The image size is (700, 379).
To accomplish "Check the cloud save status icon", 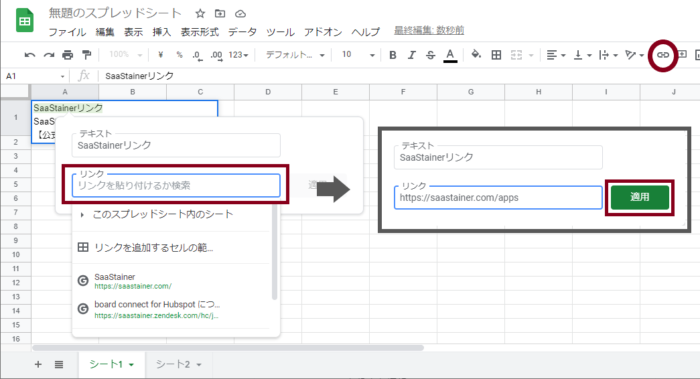I will [x=240, y=14].
